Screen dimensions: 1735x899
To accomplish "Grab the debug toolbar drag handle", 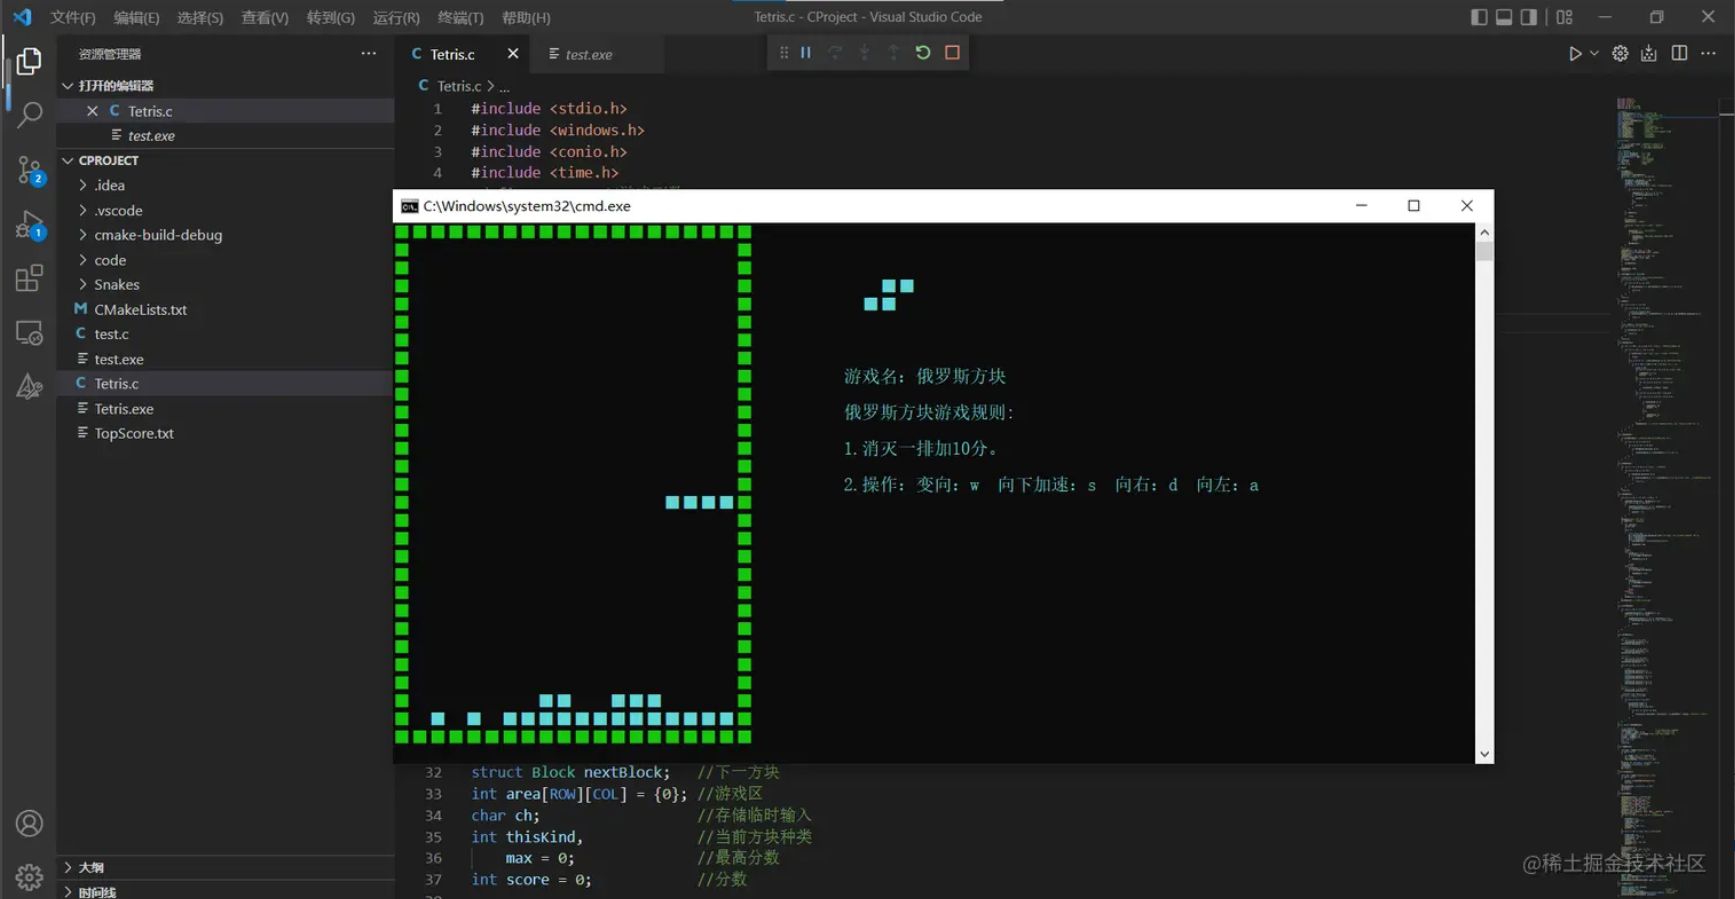I will (x=783, y=53).
